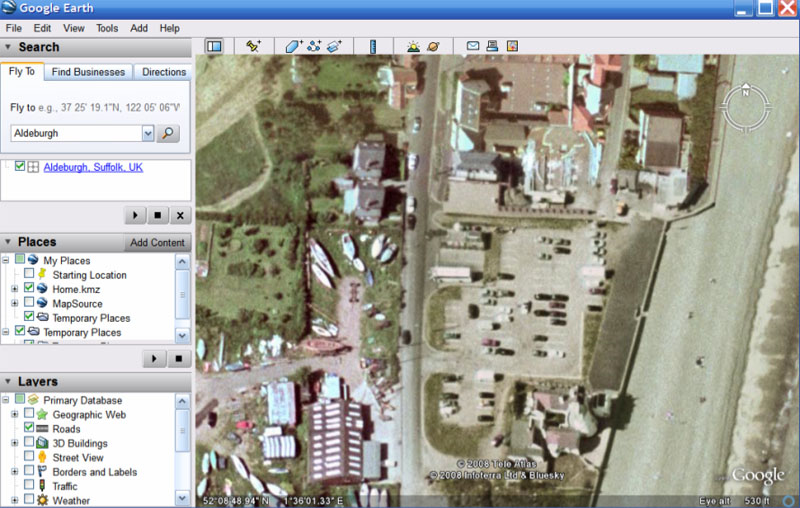Click the Street View person icon

42,457
